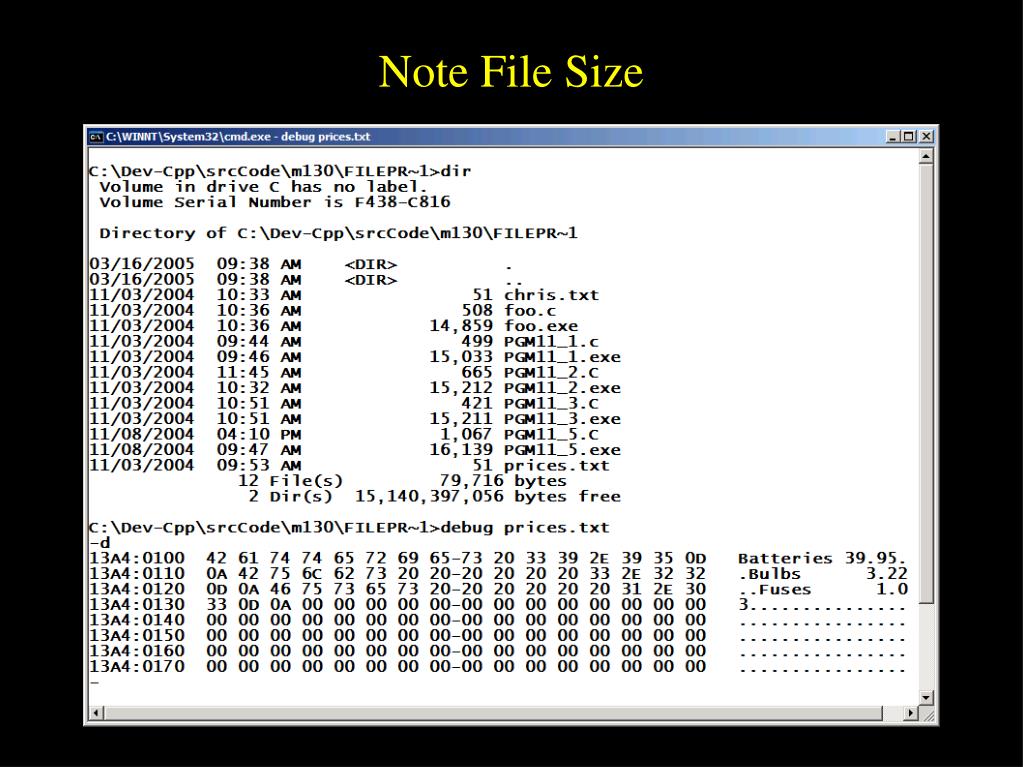Click the time 11:45 AM

[x=258, y=372]
